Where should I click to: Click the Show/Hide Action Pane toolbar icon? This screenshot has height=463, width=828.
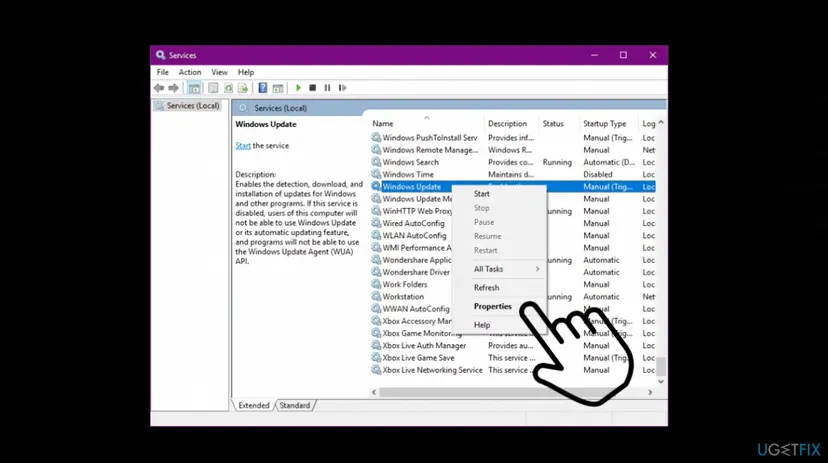click(278, 88)
